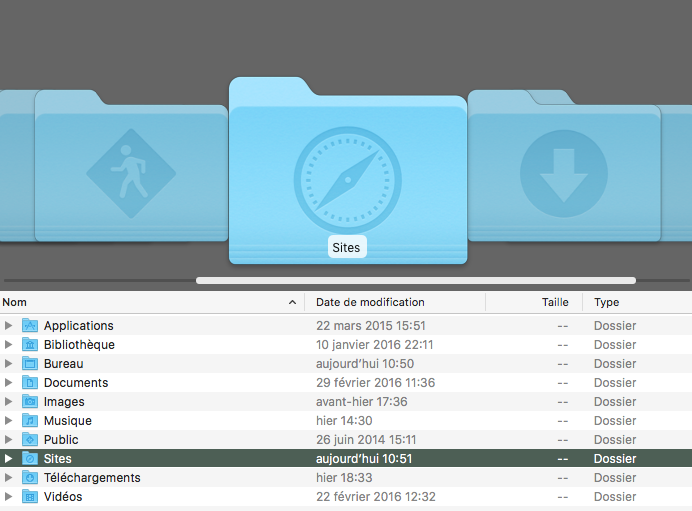Click the Documents folder icon
This screenshot has width=692, height=511.
point(30,383)
